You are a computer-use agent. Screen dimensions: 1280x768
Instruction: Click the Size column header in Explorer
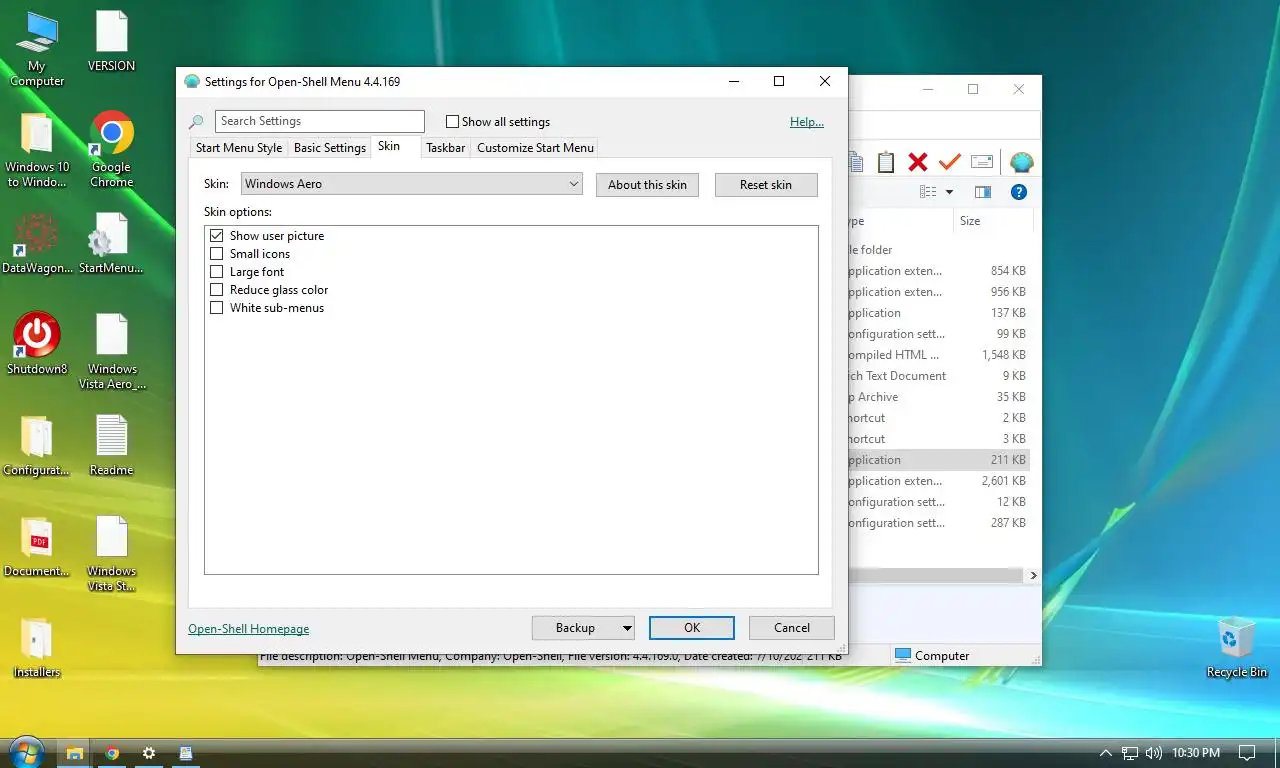pos(992,221)
